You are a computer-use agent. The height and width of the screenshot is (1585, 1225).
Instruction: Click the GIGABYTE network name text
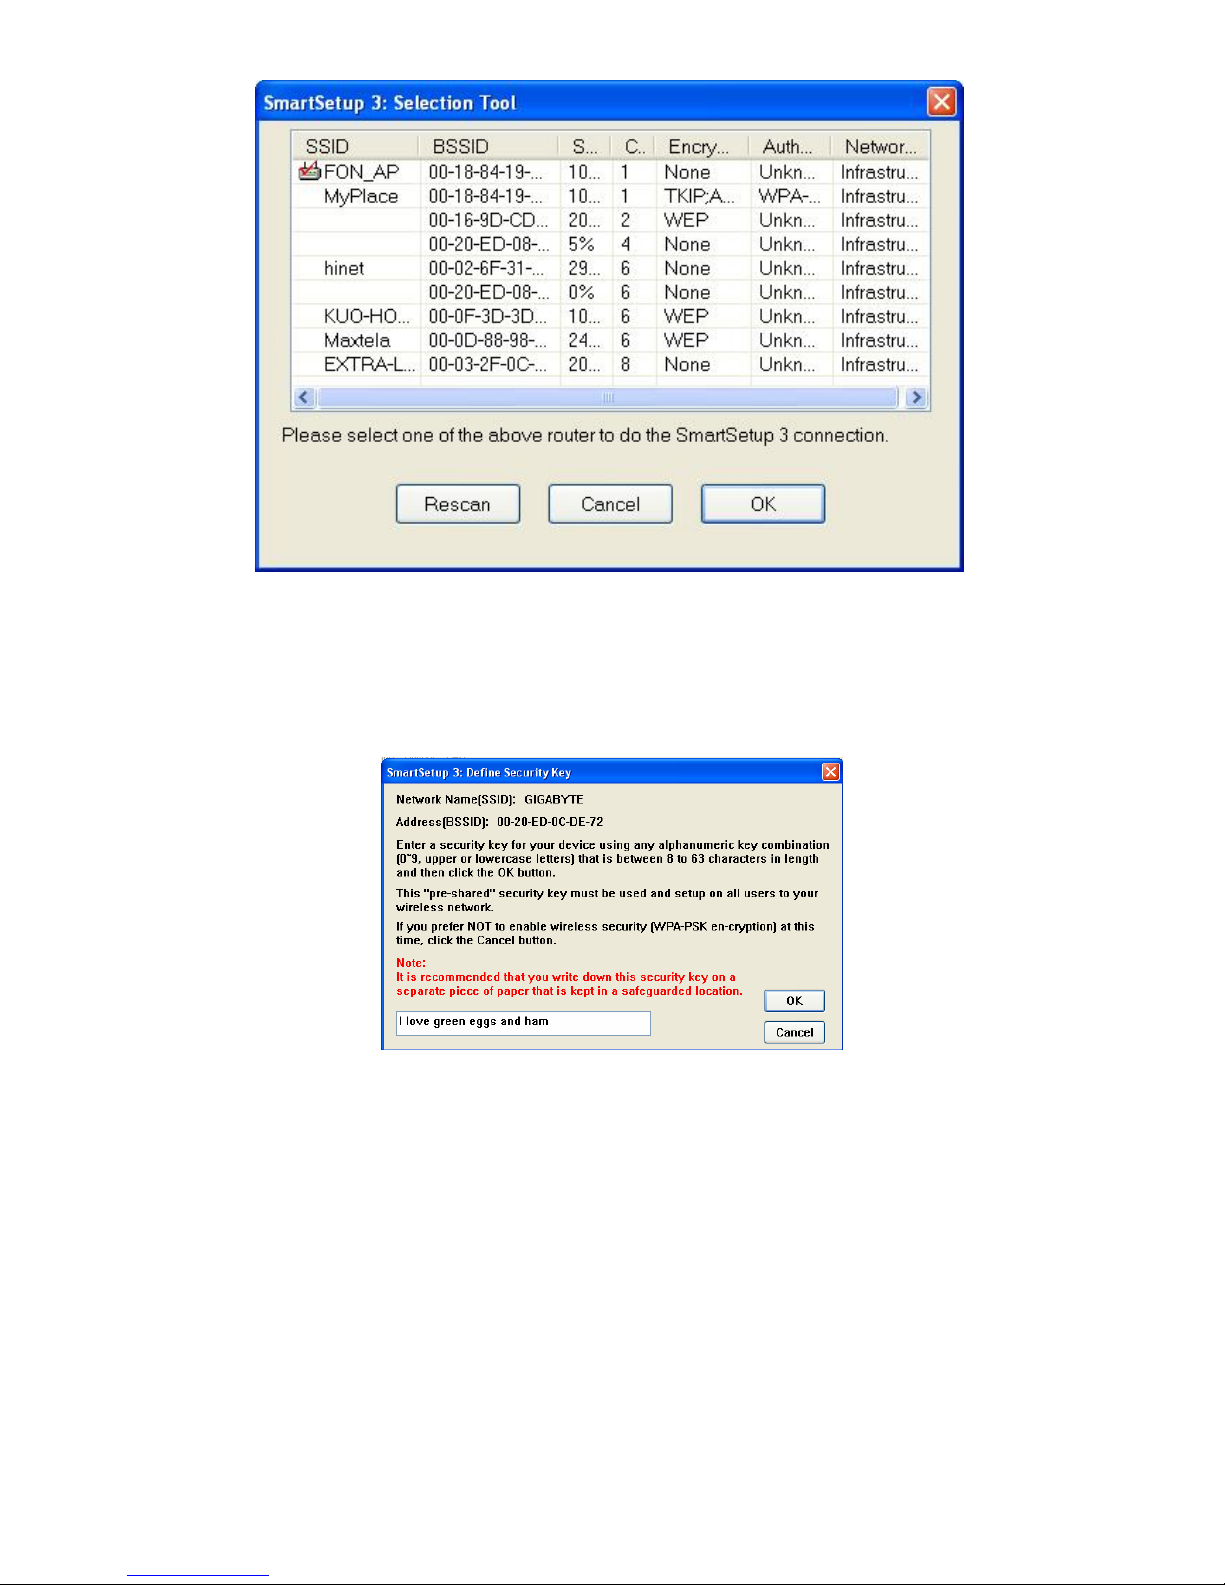[x=554, y=799]
